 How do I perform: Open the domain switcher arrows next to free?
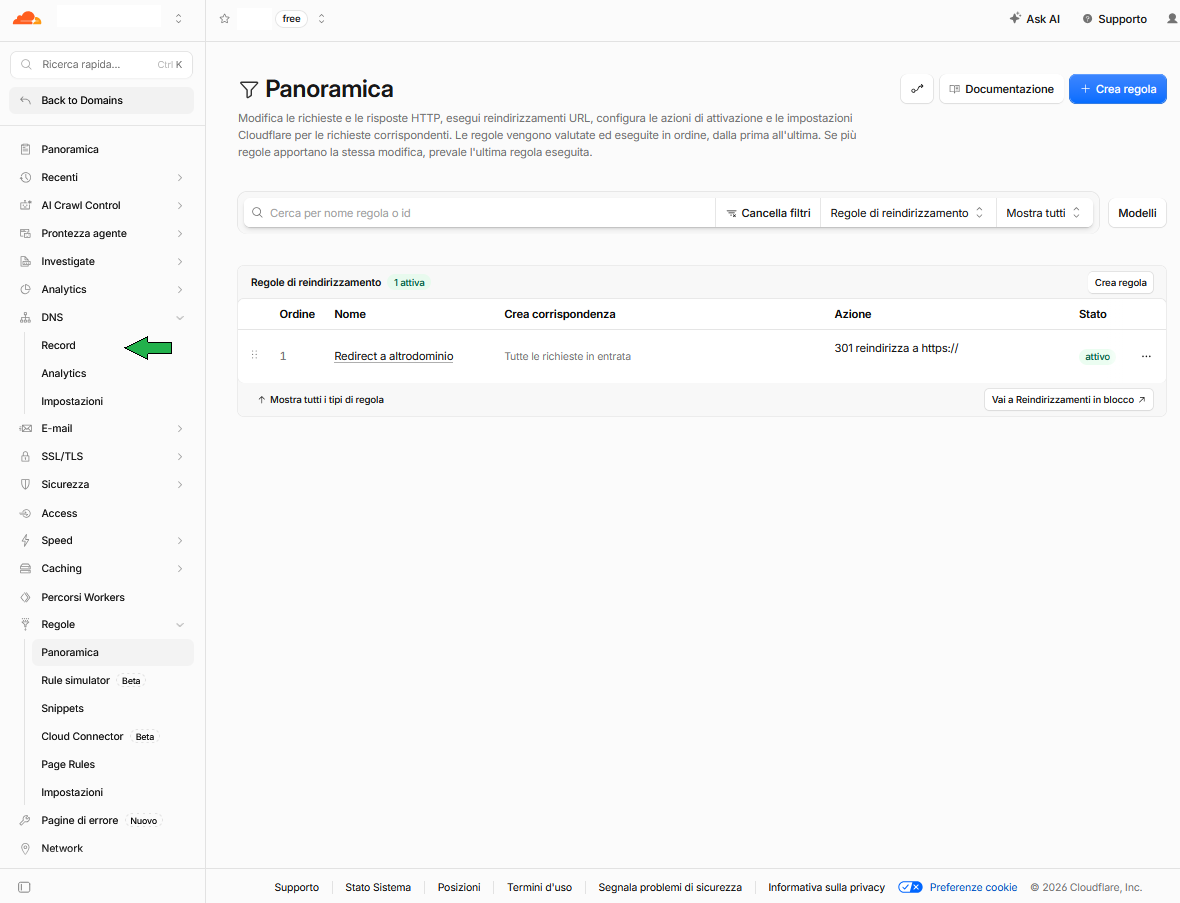click(x=321, y=19)
